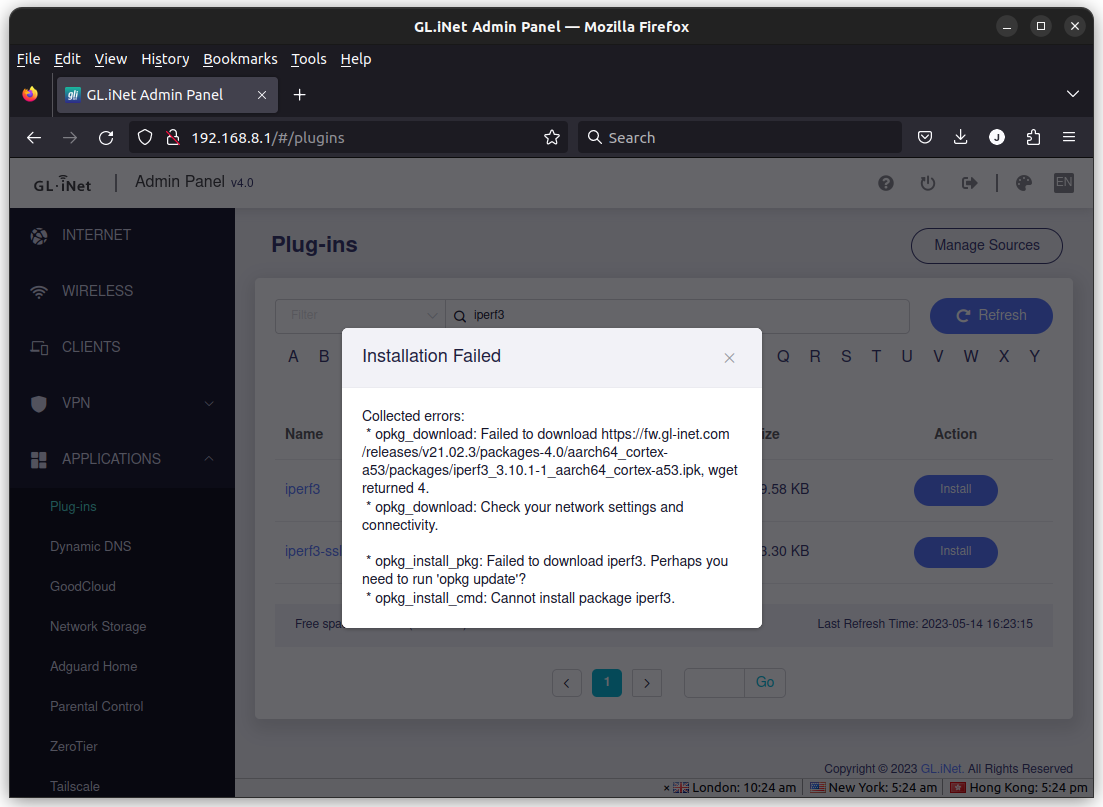1103x807 pixels.
Task: Click the plug-in search field containing iperf3
Action: (677, 315)
